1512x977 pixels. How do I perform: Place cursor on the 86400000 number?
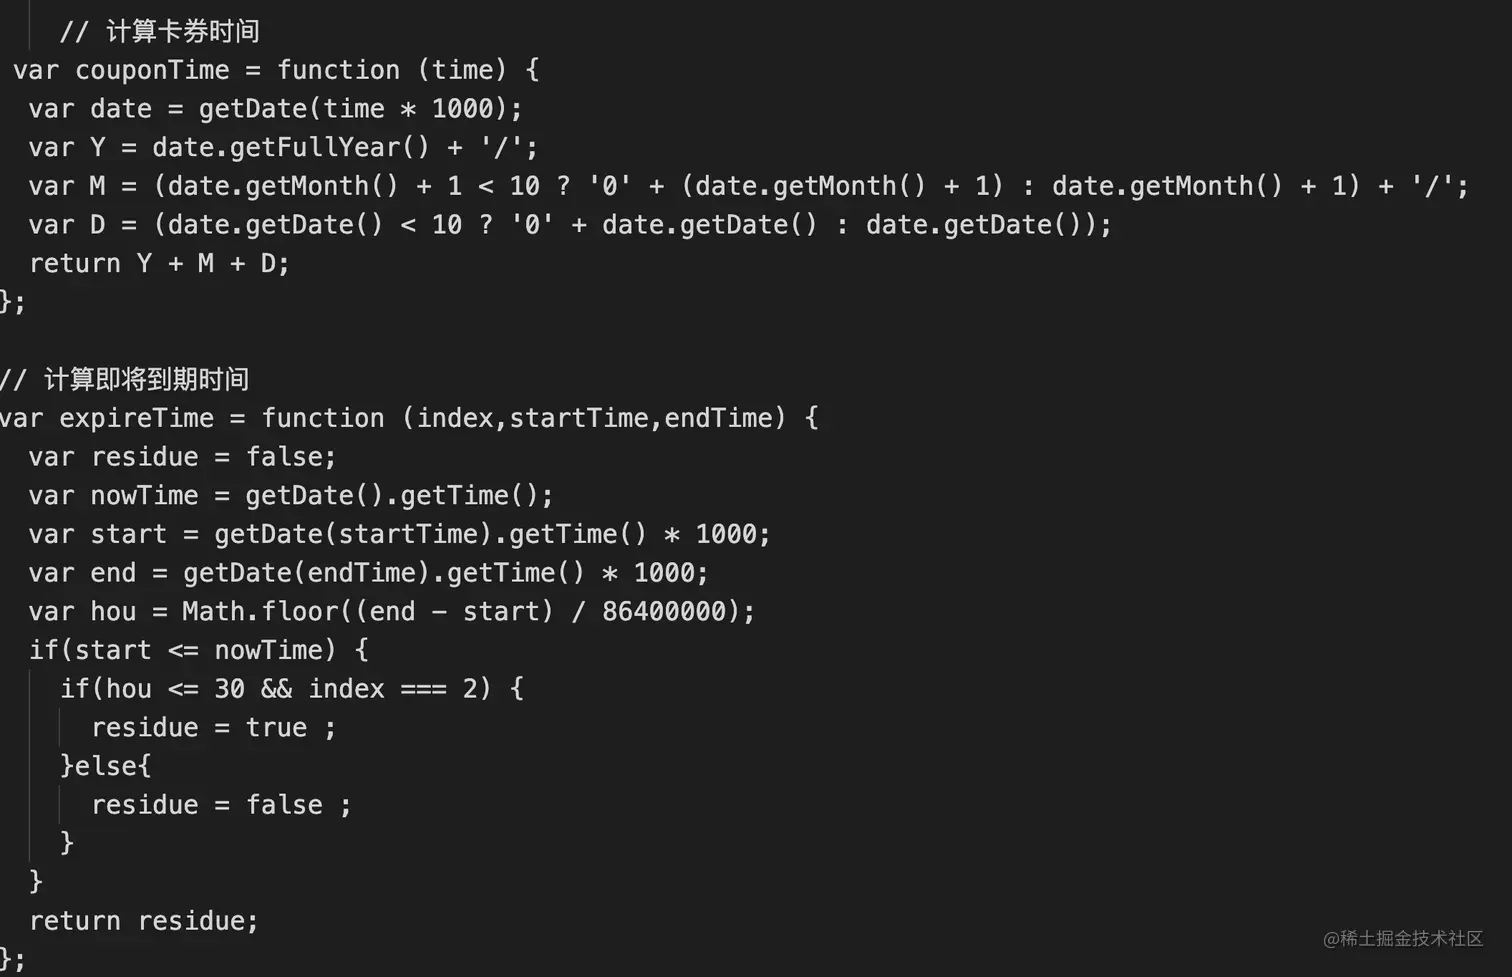point(663,611)
